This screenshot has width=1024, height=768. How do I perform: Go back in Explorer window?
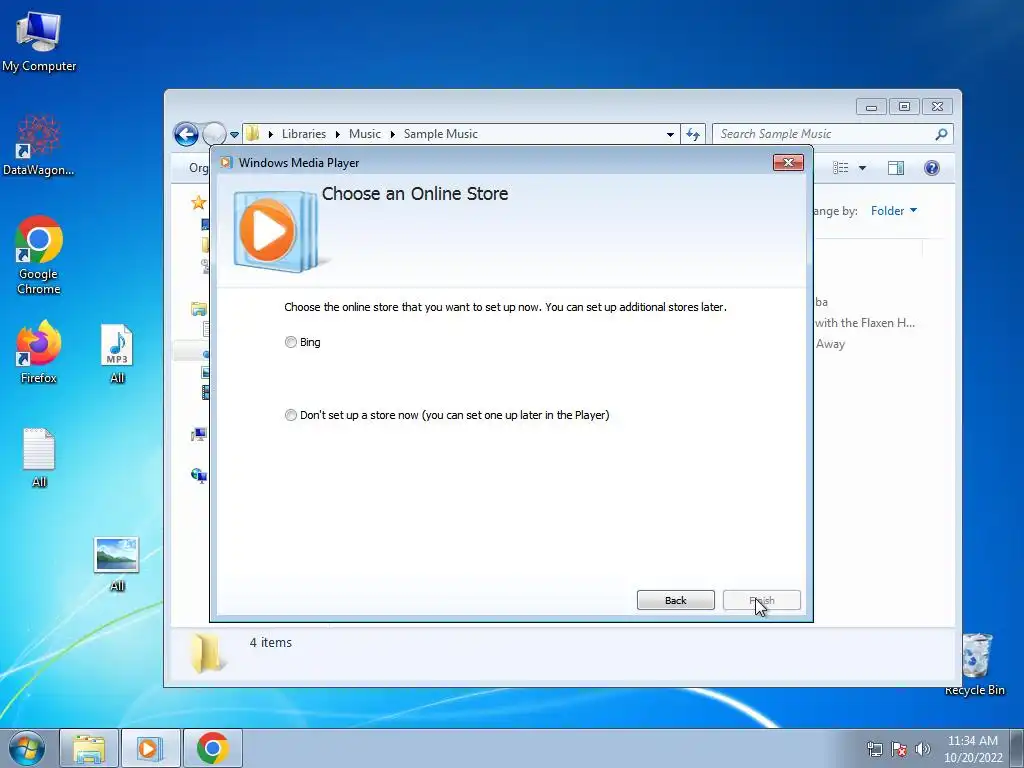point(186,135)
